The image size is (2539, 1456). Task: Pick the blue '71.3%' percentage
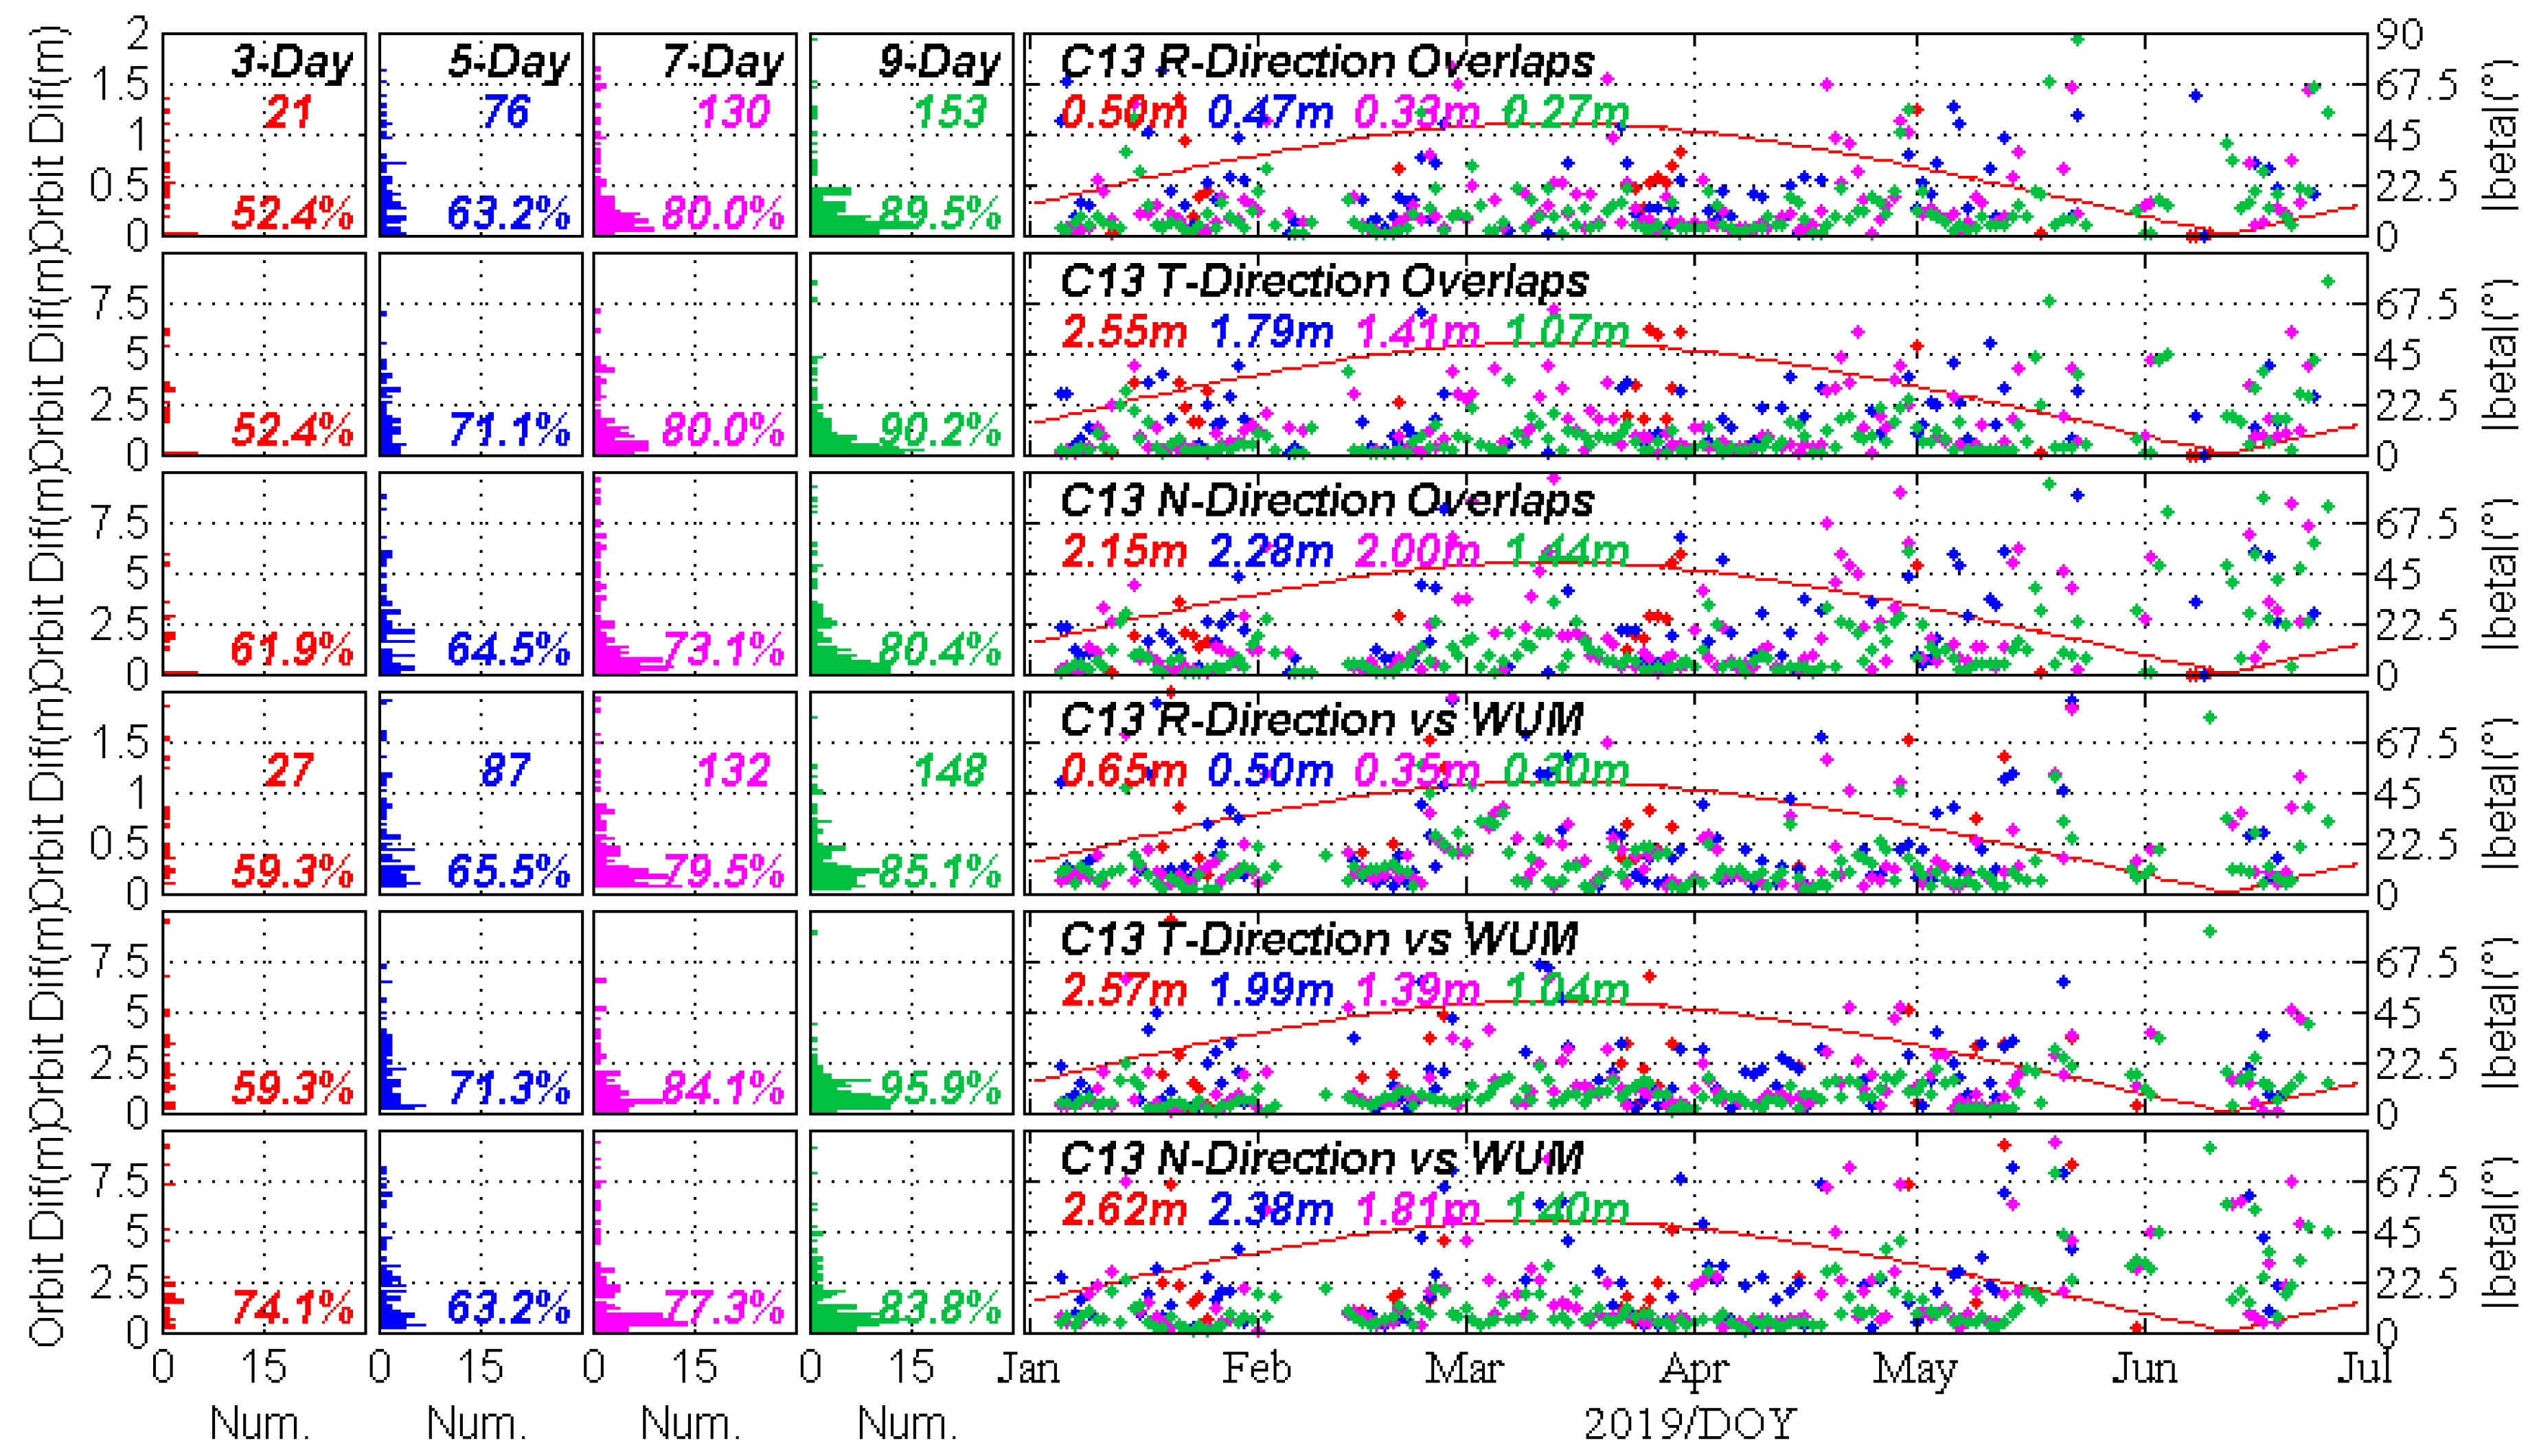tap(509, 1088)
